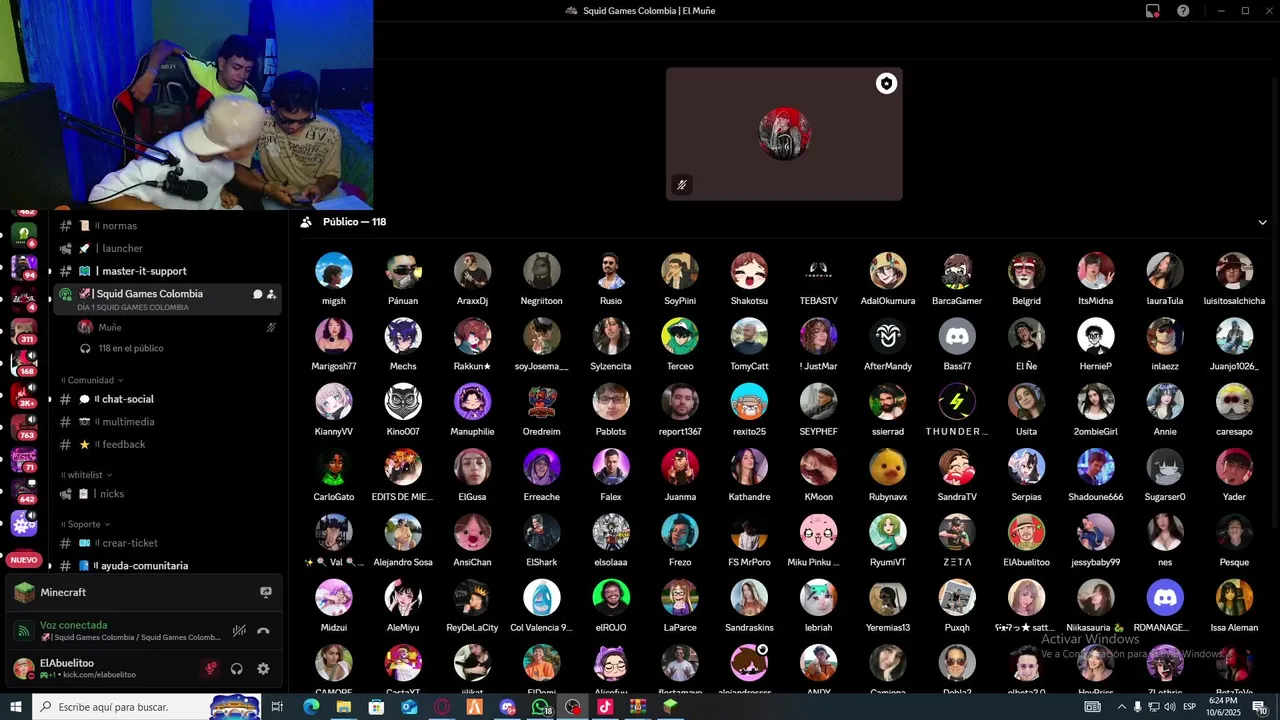Screen dimensions: 1280x720
Task: Click the Muñe speaker tile on stage
Action: [784, 134]
